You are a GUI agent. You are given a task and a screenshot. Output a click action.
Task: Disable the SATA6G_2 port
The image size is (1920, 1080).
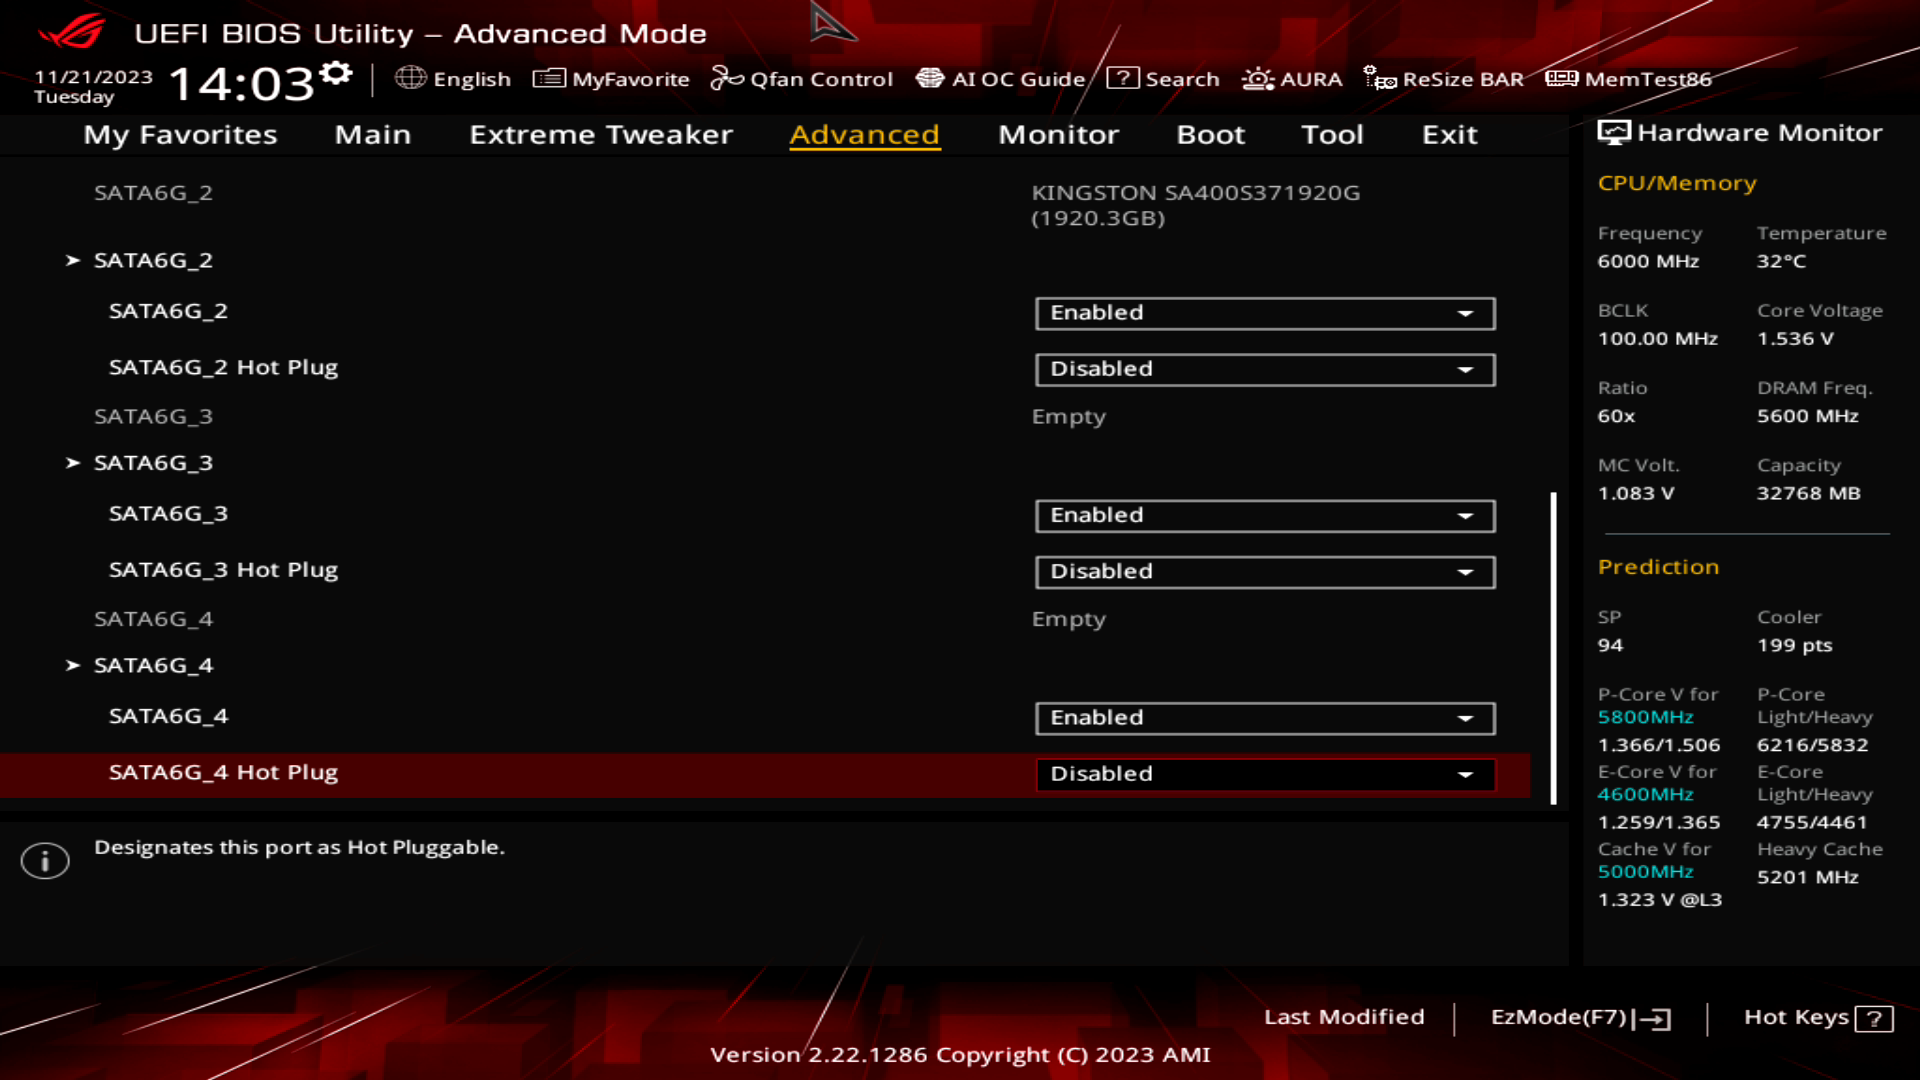1264,313
